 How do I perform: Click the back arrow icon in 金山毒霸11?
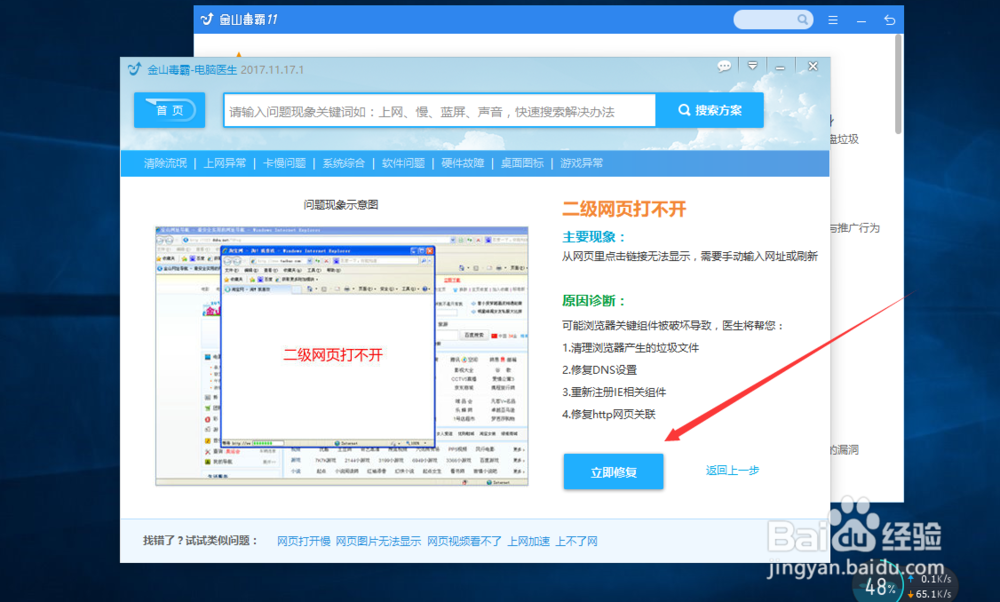click(890, 20)
